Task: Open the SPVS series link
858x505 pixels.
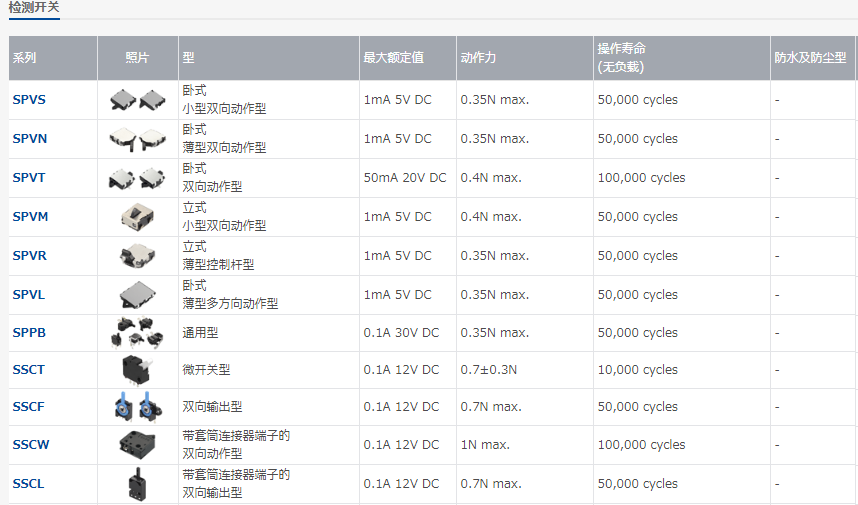Action: pyautogui.click(x=29, y=100)
